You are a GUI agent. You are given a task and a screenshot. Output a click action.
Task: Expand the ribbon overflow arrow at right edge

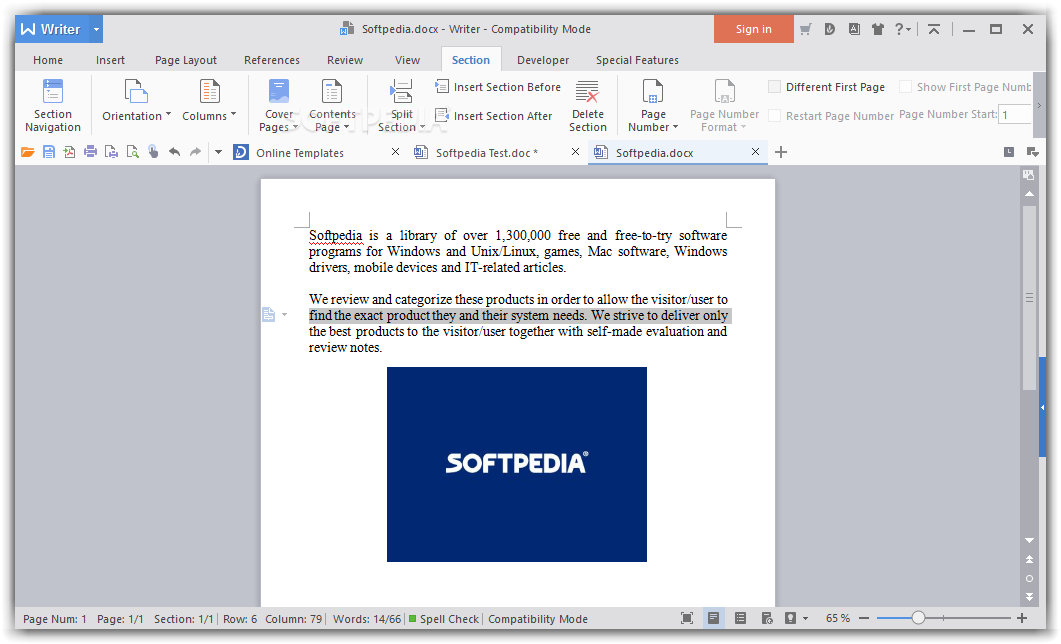point(1039,105)
